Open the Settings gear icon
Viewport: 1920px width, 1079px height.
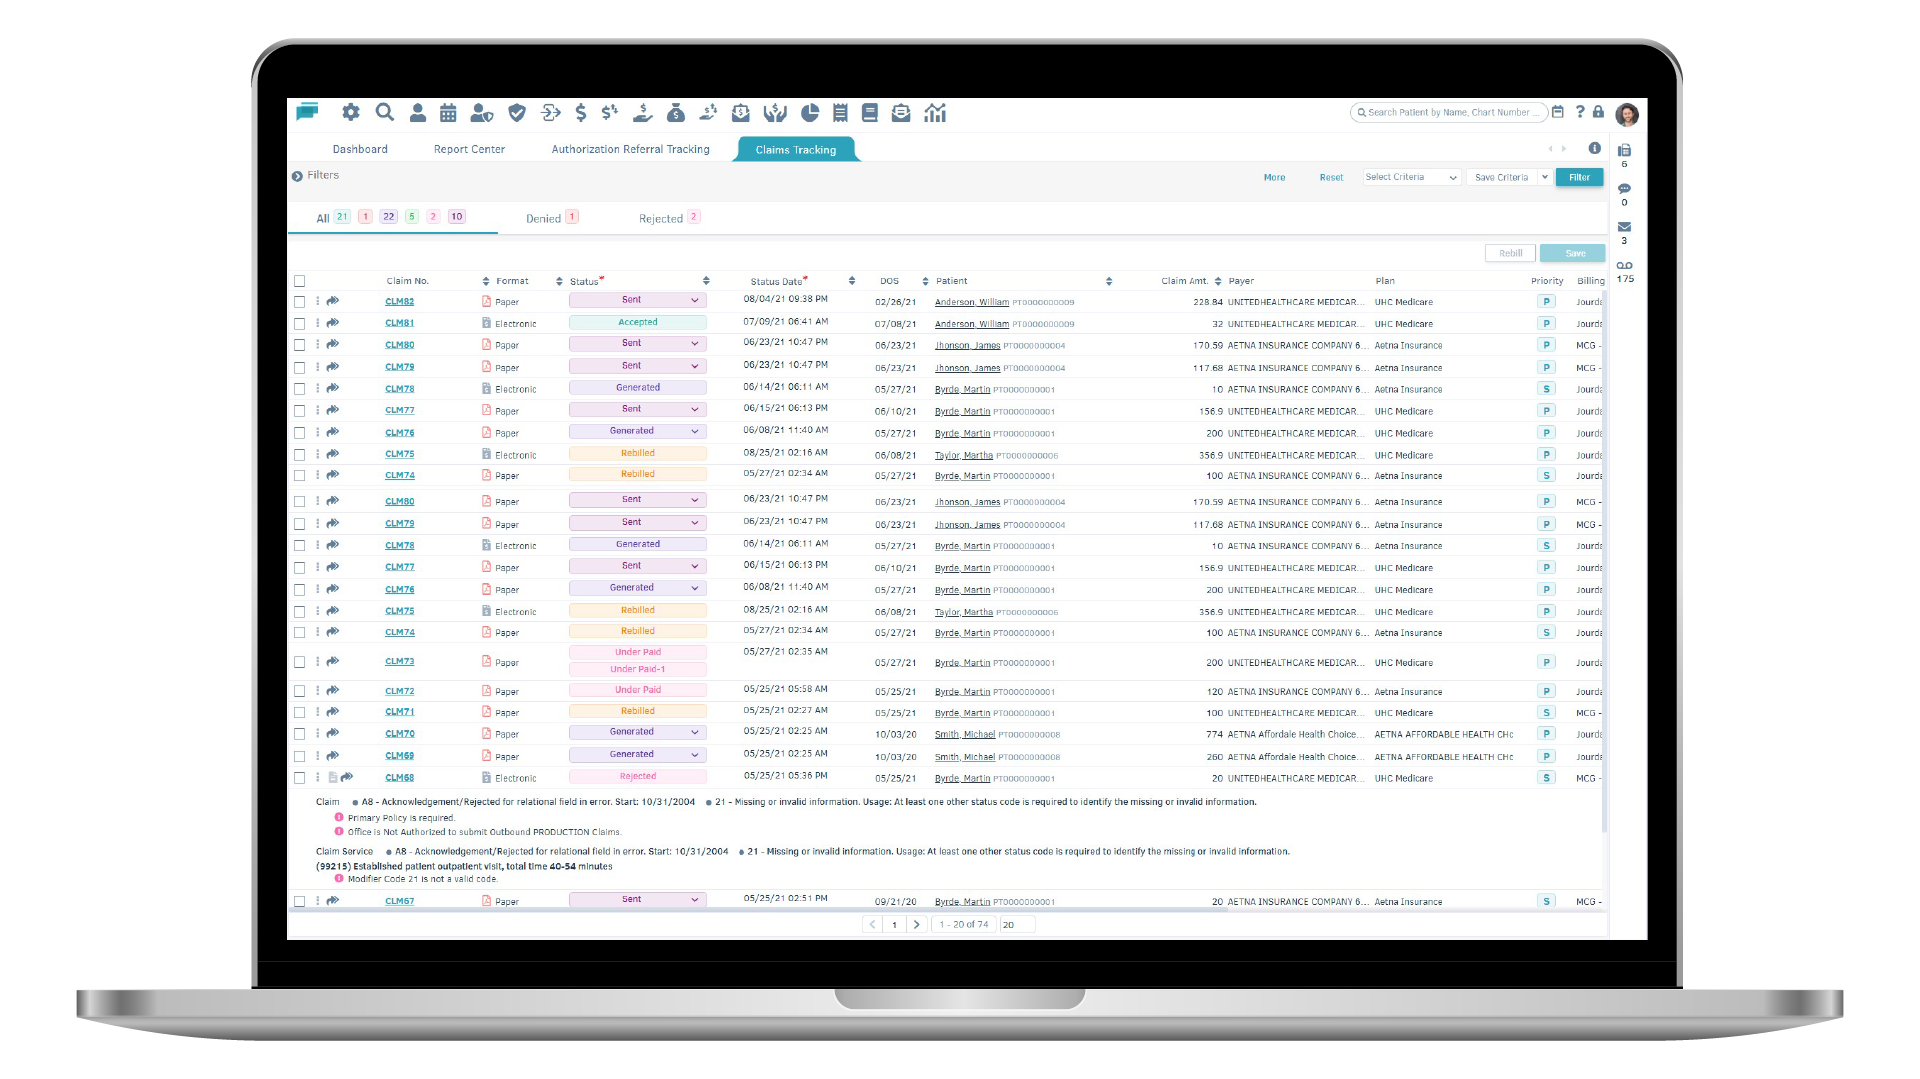pyautogui.click(x=350, y=112)
